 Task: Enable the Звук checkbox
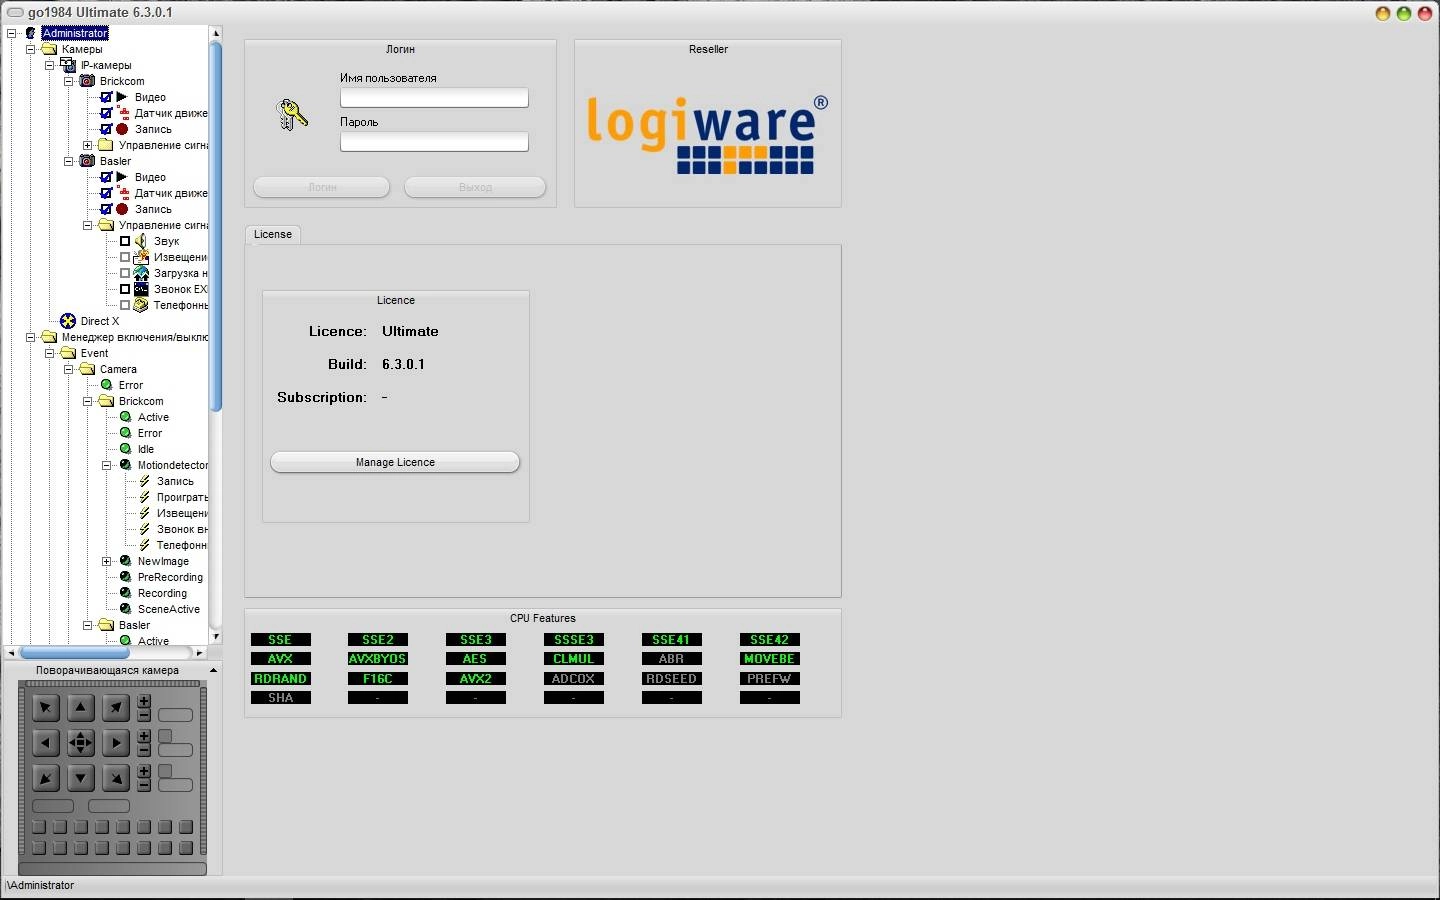click(x=125, y=241)
